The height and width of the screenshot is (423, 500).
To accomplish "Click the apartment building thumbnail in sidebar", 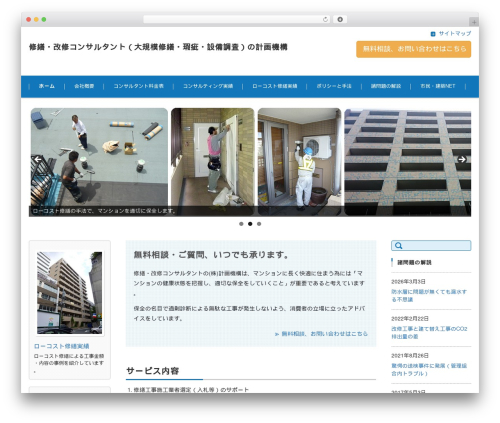I will [x=70, y=293].
